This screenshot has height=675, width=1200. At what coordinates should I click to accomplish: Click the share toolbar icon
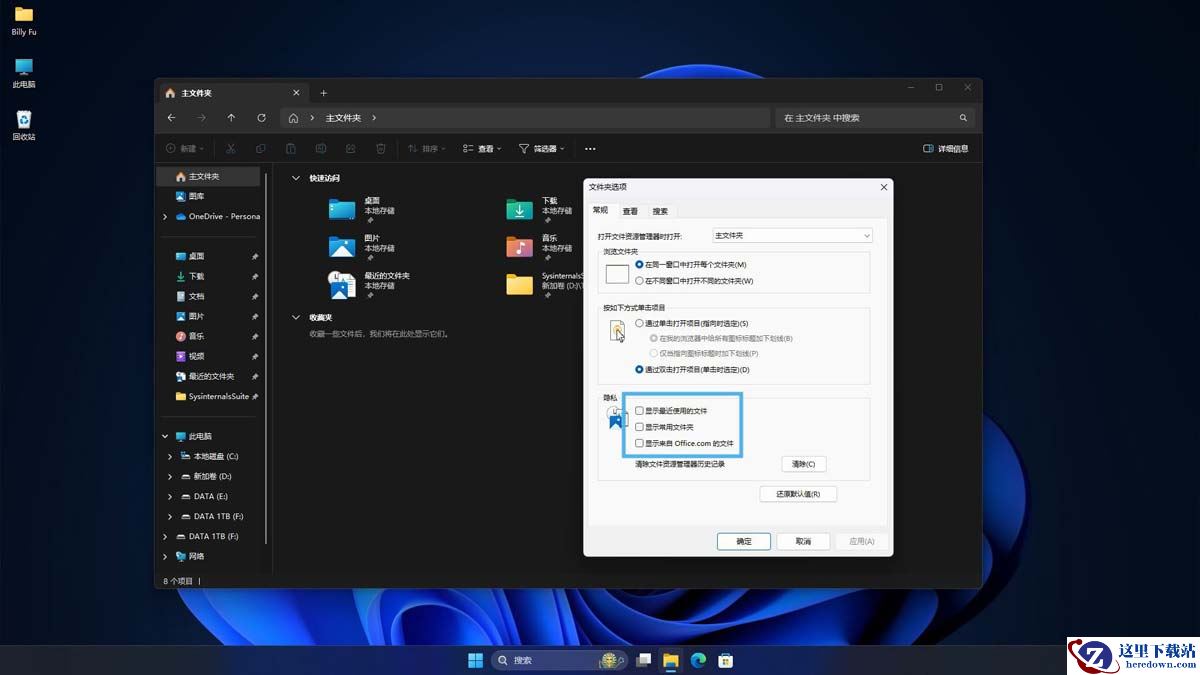point(350,149)
